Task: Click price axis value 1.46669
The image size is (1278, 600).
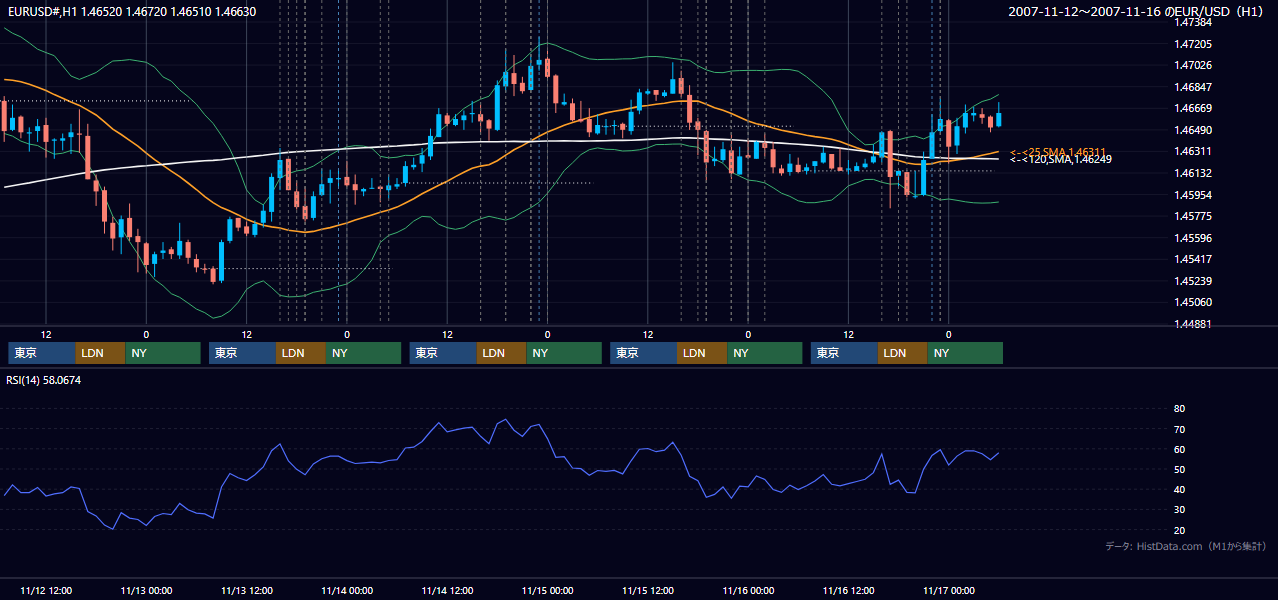Action: (x=1193, y=109)
